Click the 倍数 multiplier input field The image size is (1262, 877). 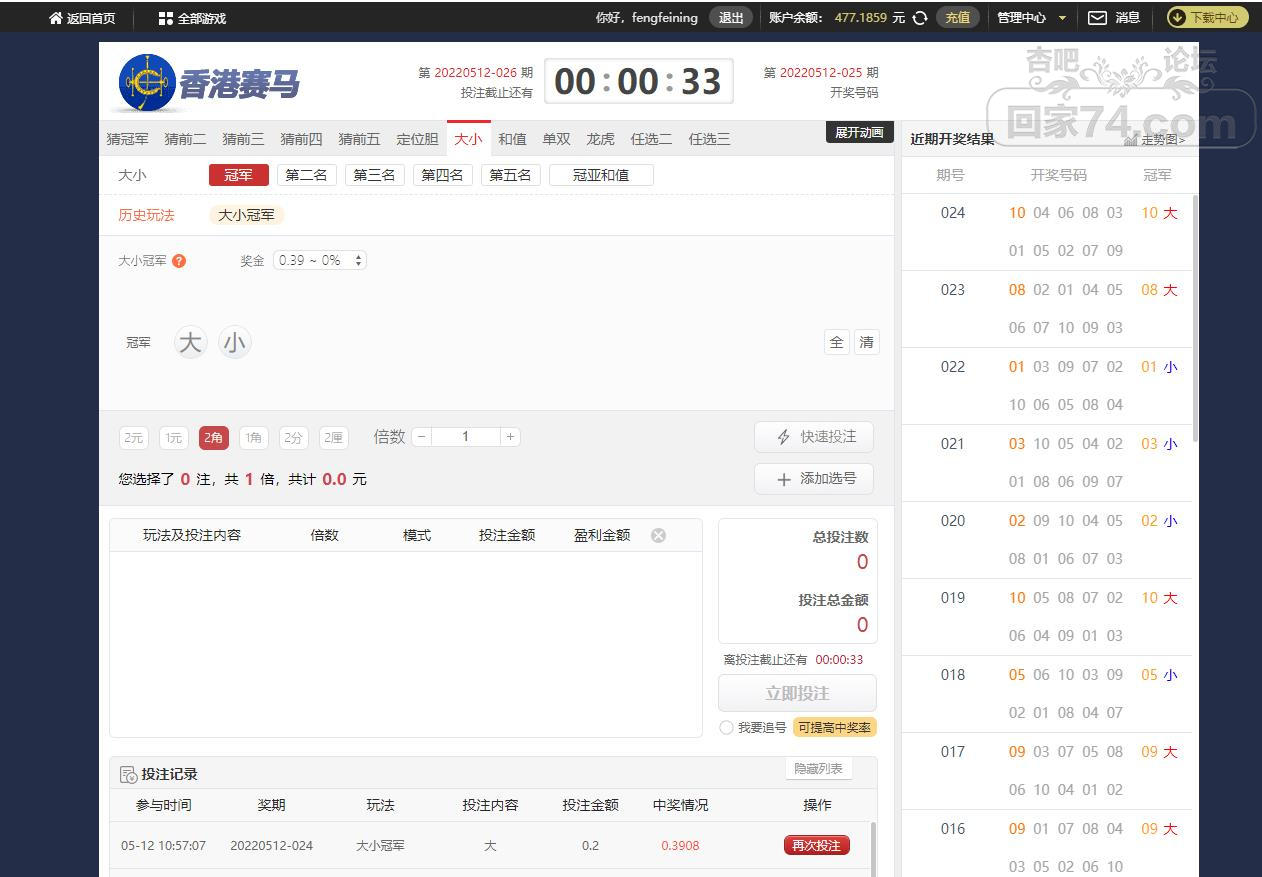pos(465,437)
